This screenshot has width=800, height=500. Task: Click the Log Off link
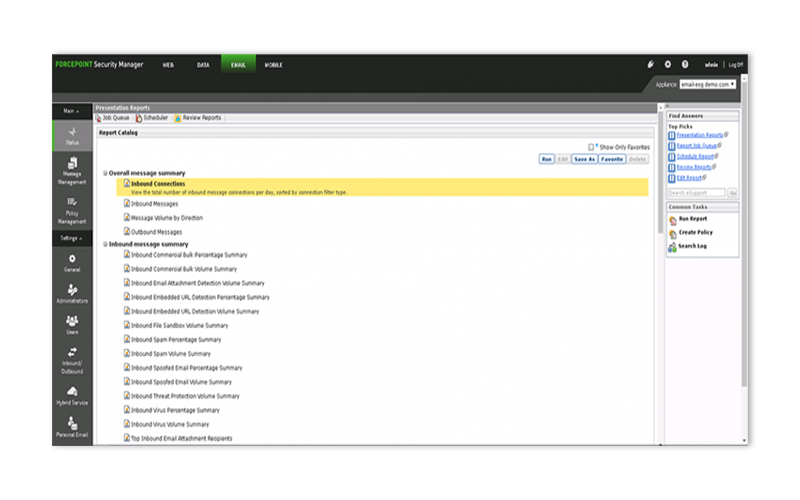pos(736,65)
